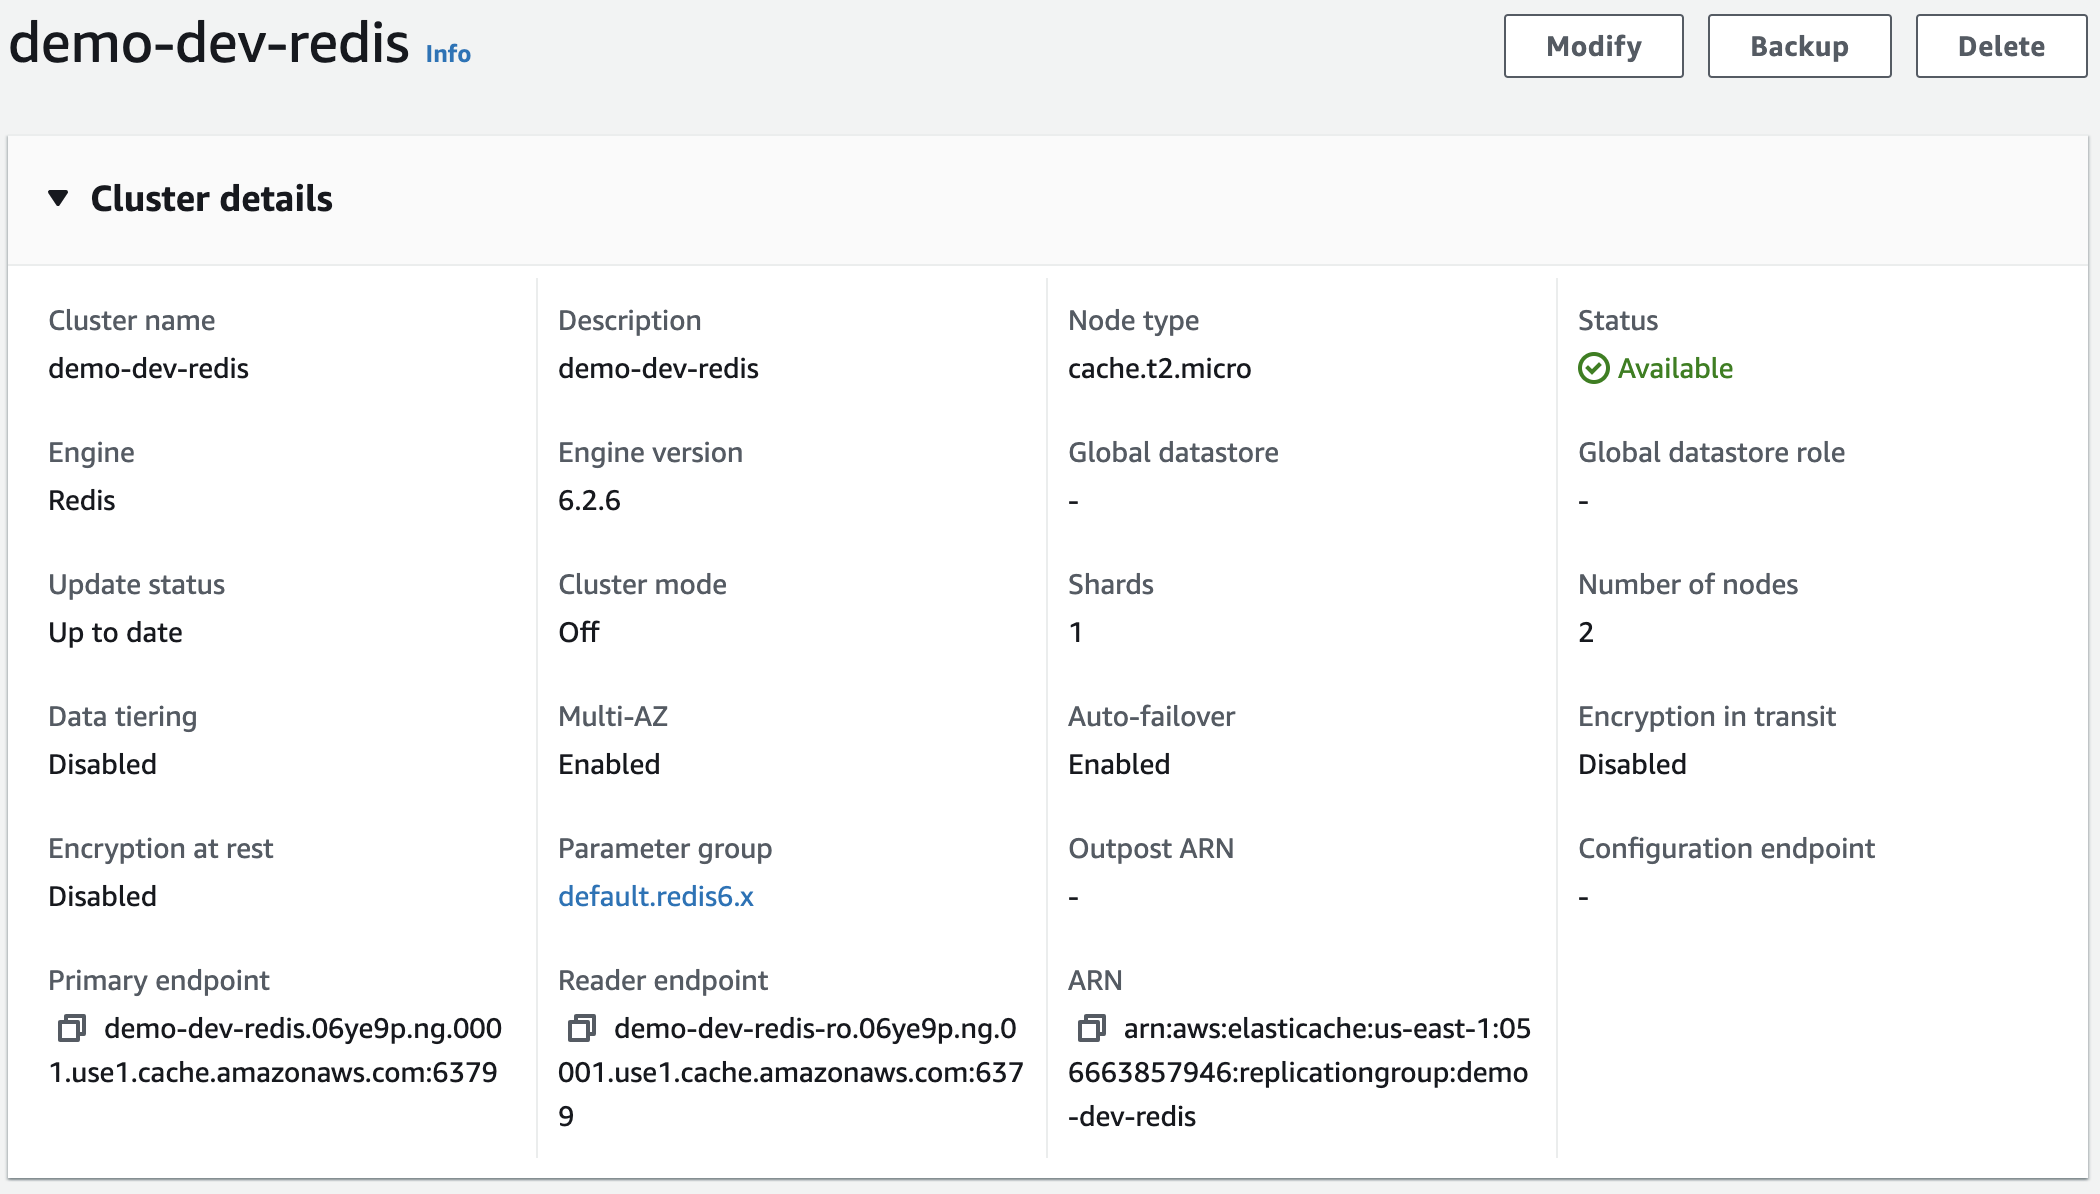Click the Global datastore role label
This screenshot has width=2100, height=1194.
click(1711, 452)
